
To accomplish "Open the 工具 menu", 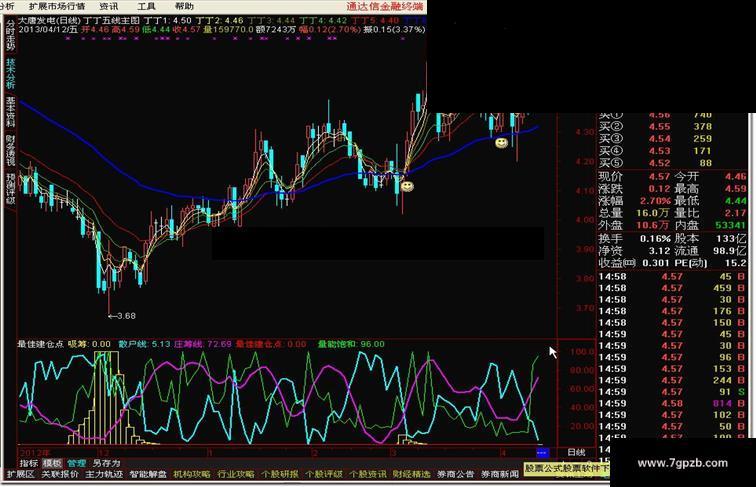I will [x=146, y=6].
